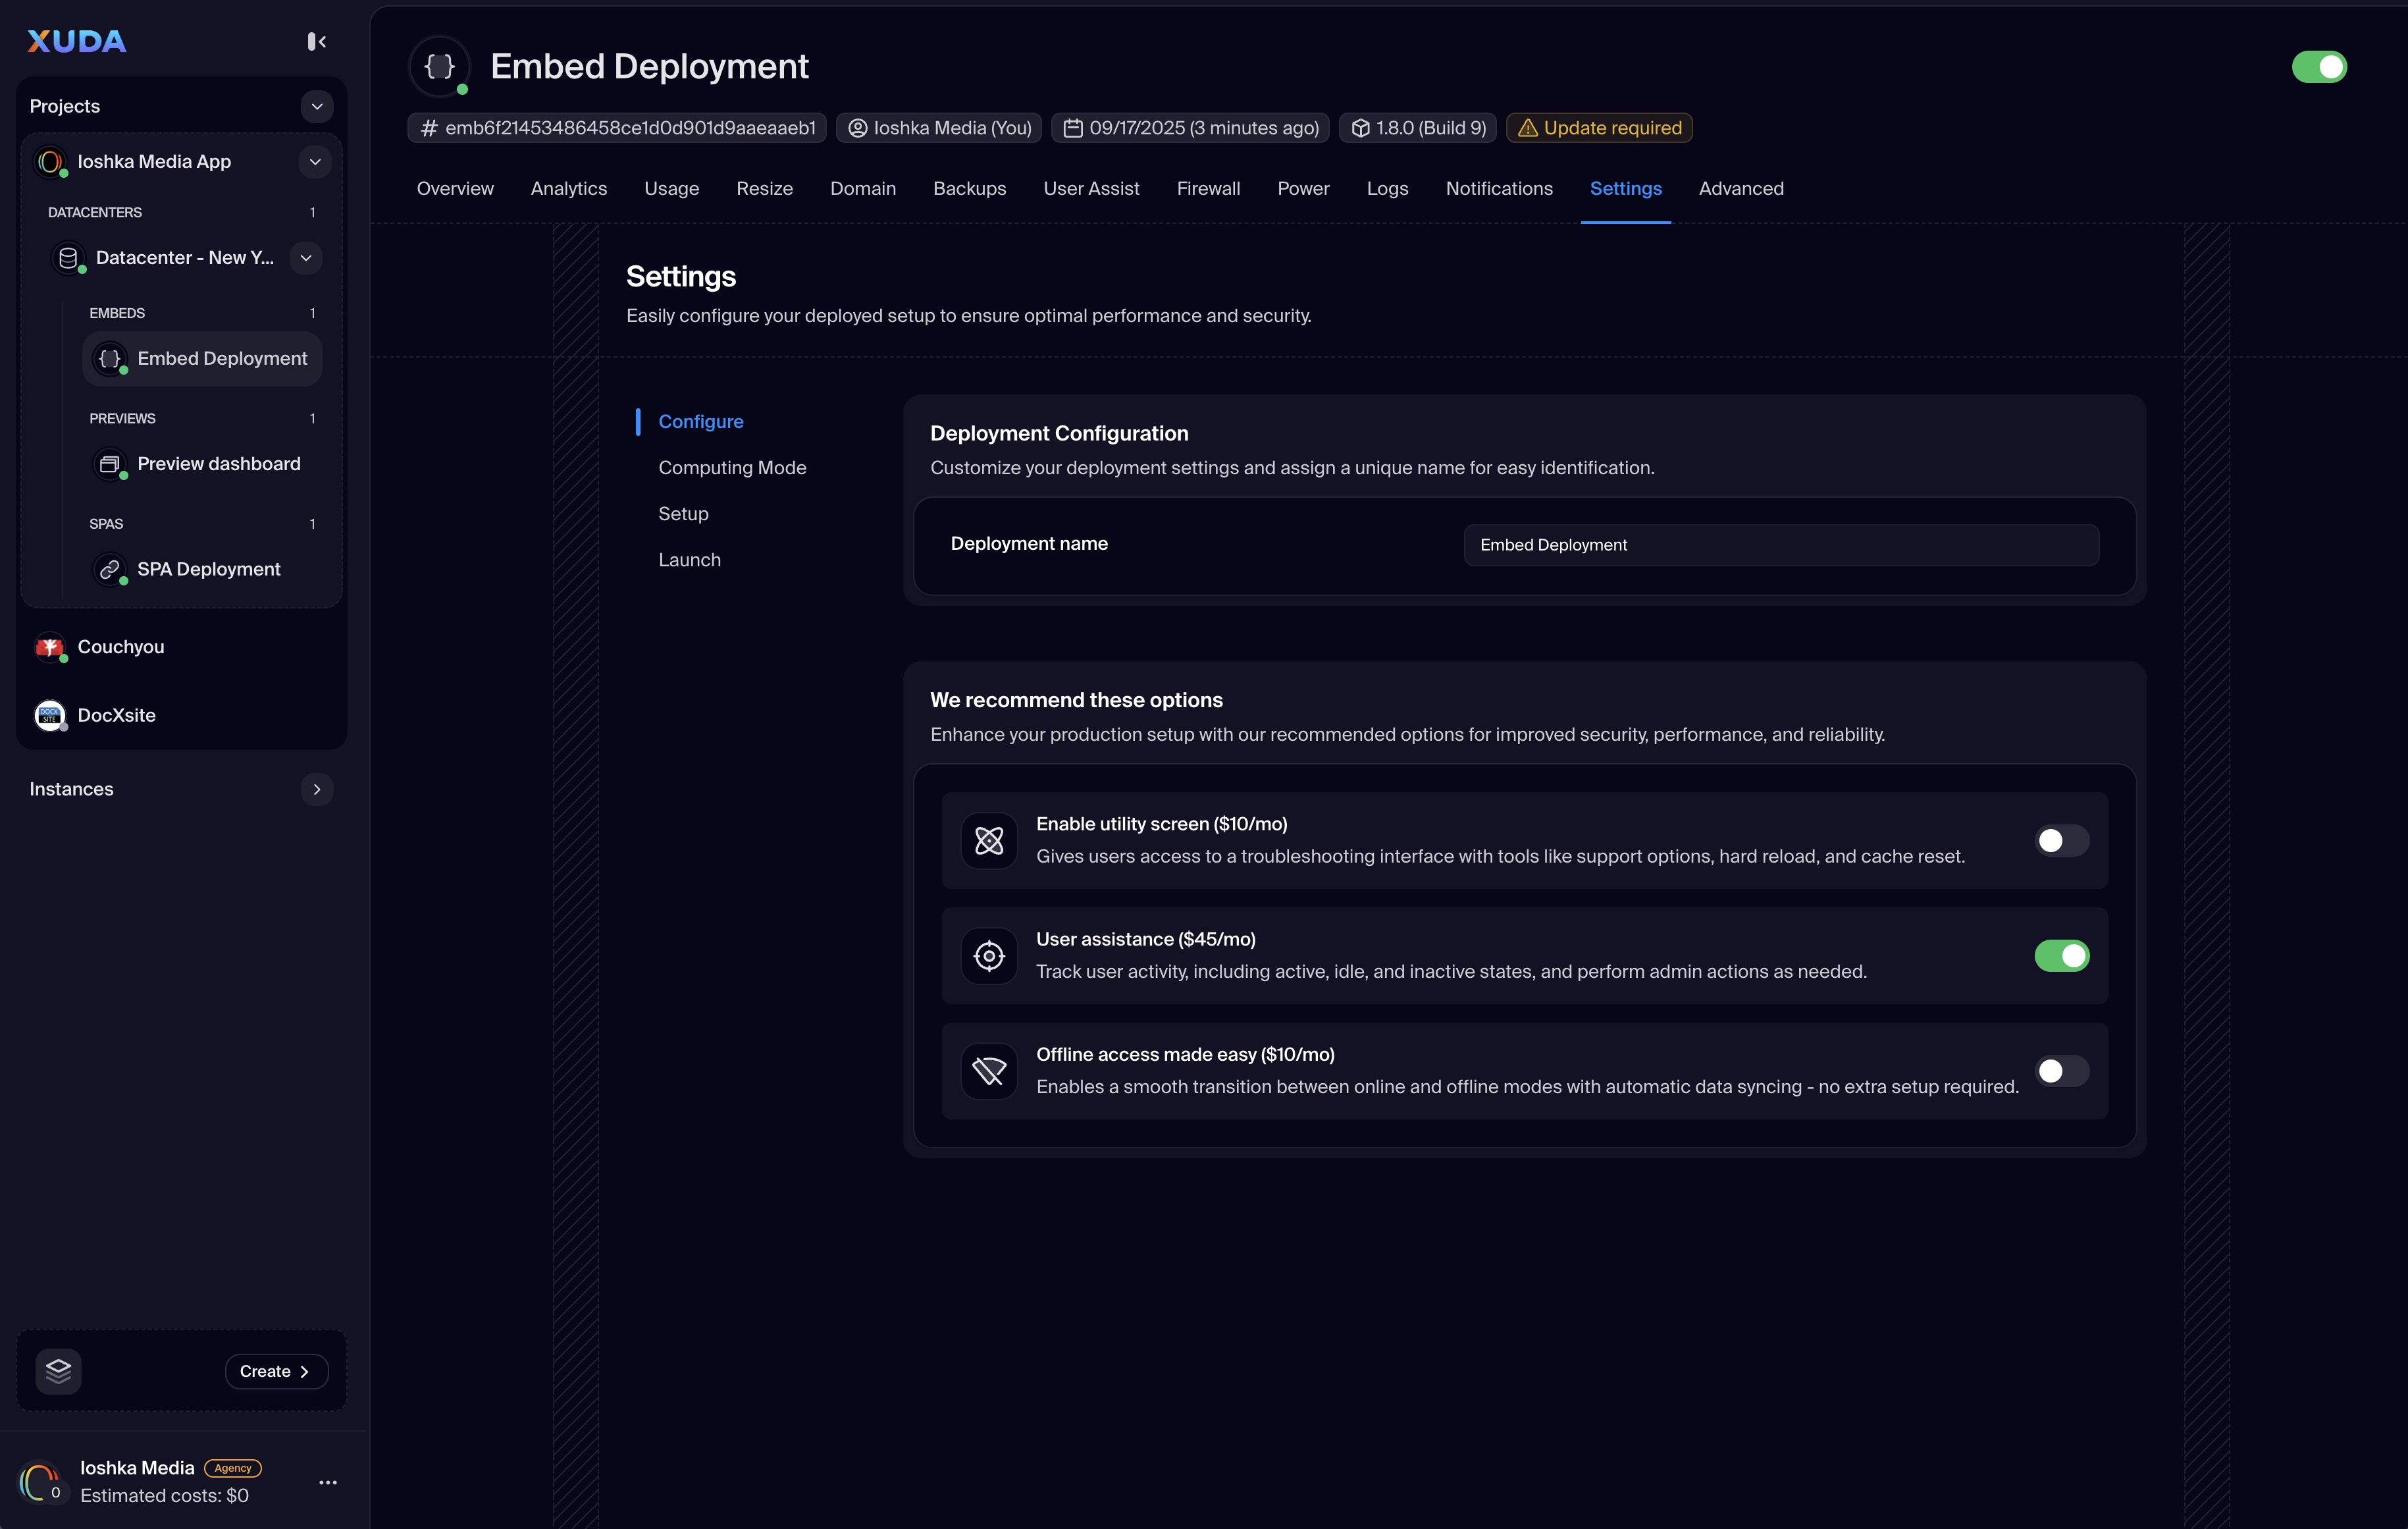Screen dimensions: 2408x1529
Task: Click the Update required warning badge
Action: pyautogui.click(x=1599, y=128)
